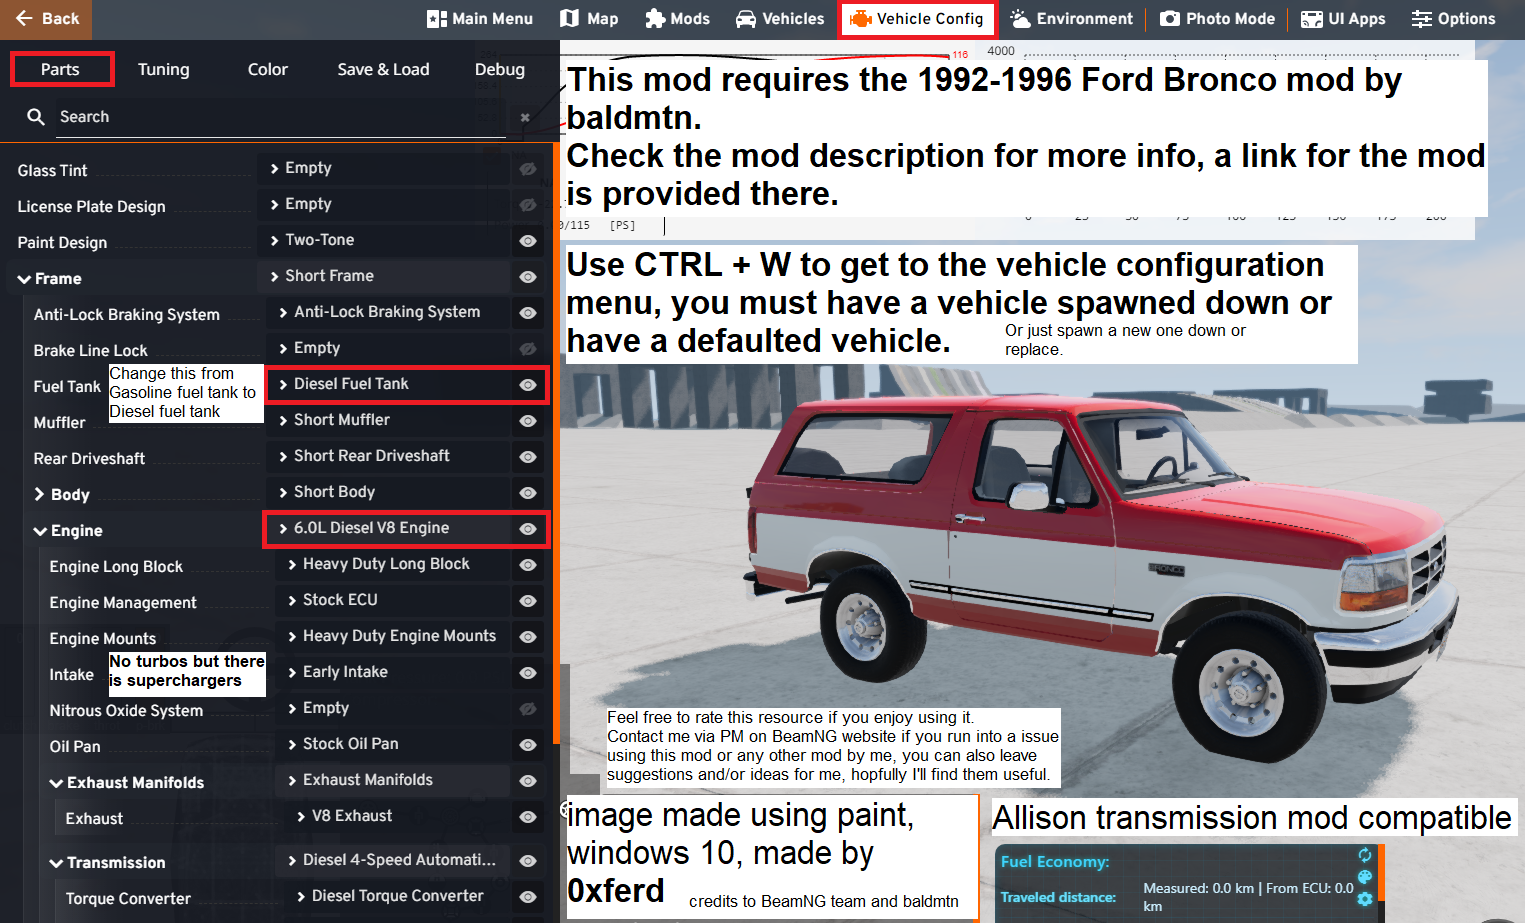Viewport: 1525px width, 923px height.
Task: Open the Diesel Fuel Tank dropdown
Action: (x=388, y=384)
